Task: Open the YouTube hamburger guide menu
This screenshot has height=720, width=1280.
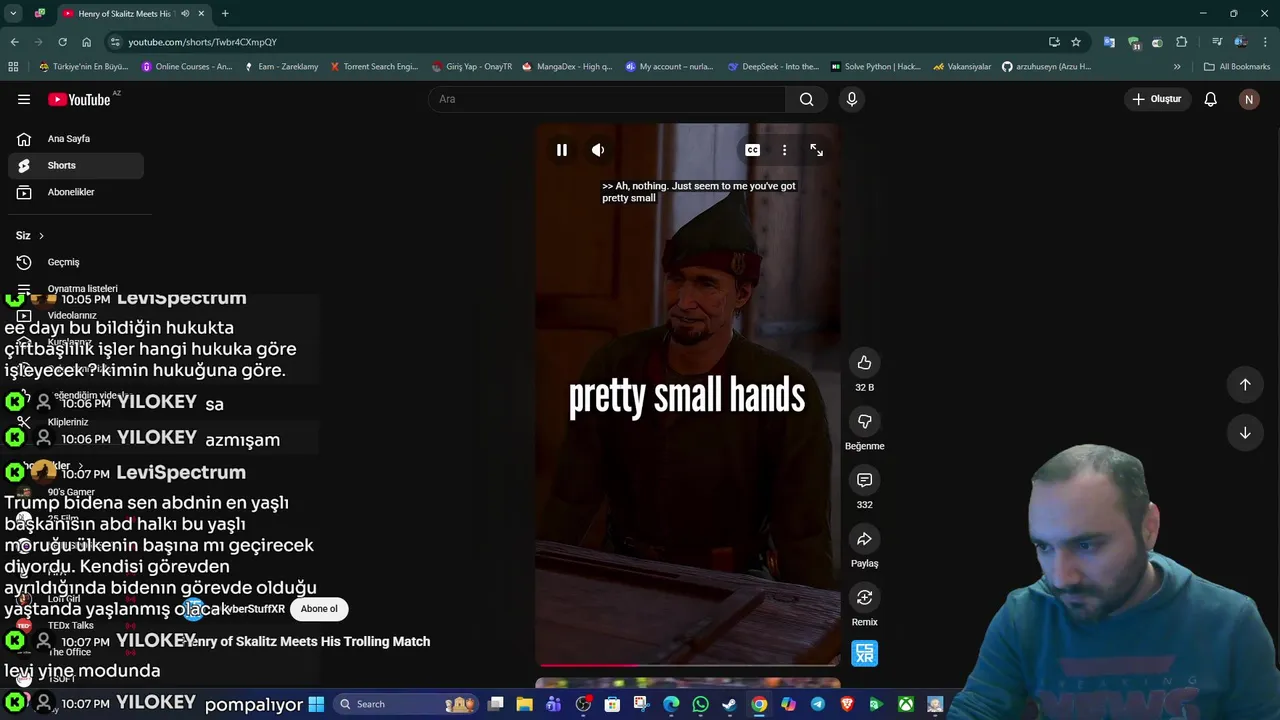Action: [x=24, y=99]
